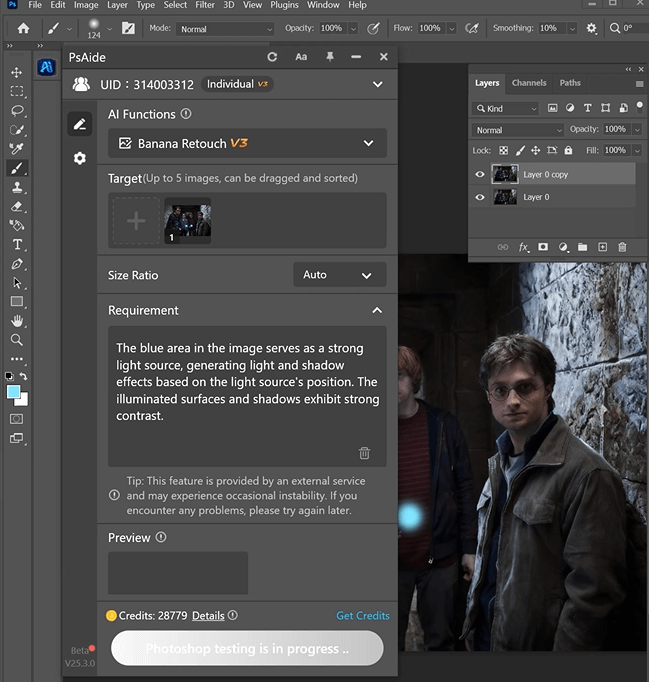Select the Eraser tool
This screenshot has height=682, width=649.
pyautogui.click(x=17, y=207)
